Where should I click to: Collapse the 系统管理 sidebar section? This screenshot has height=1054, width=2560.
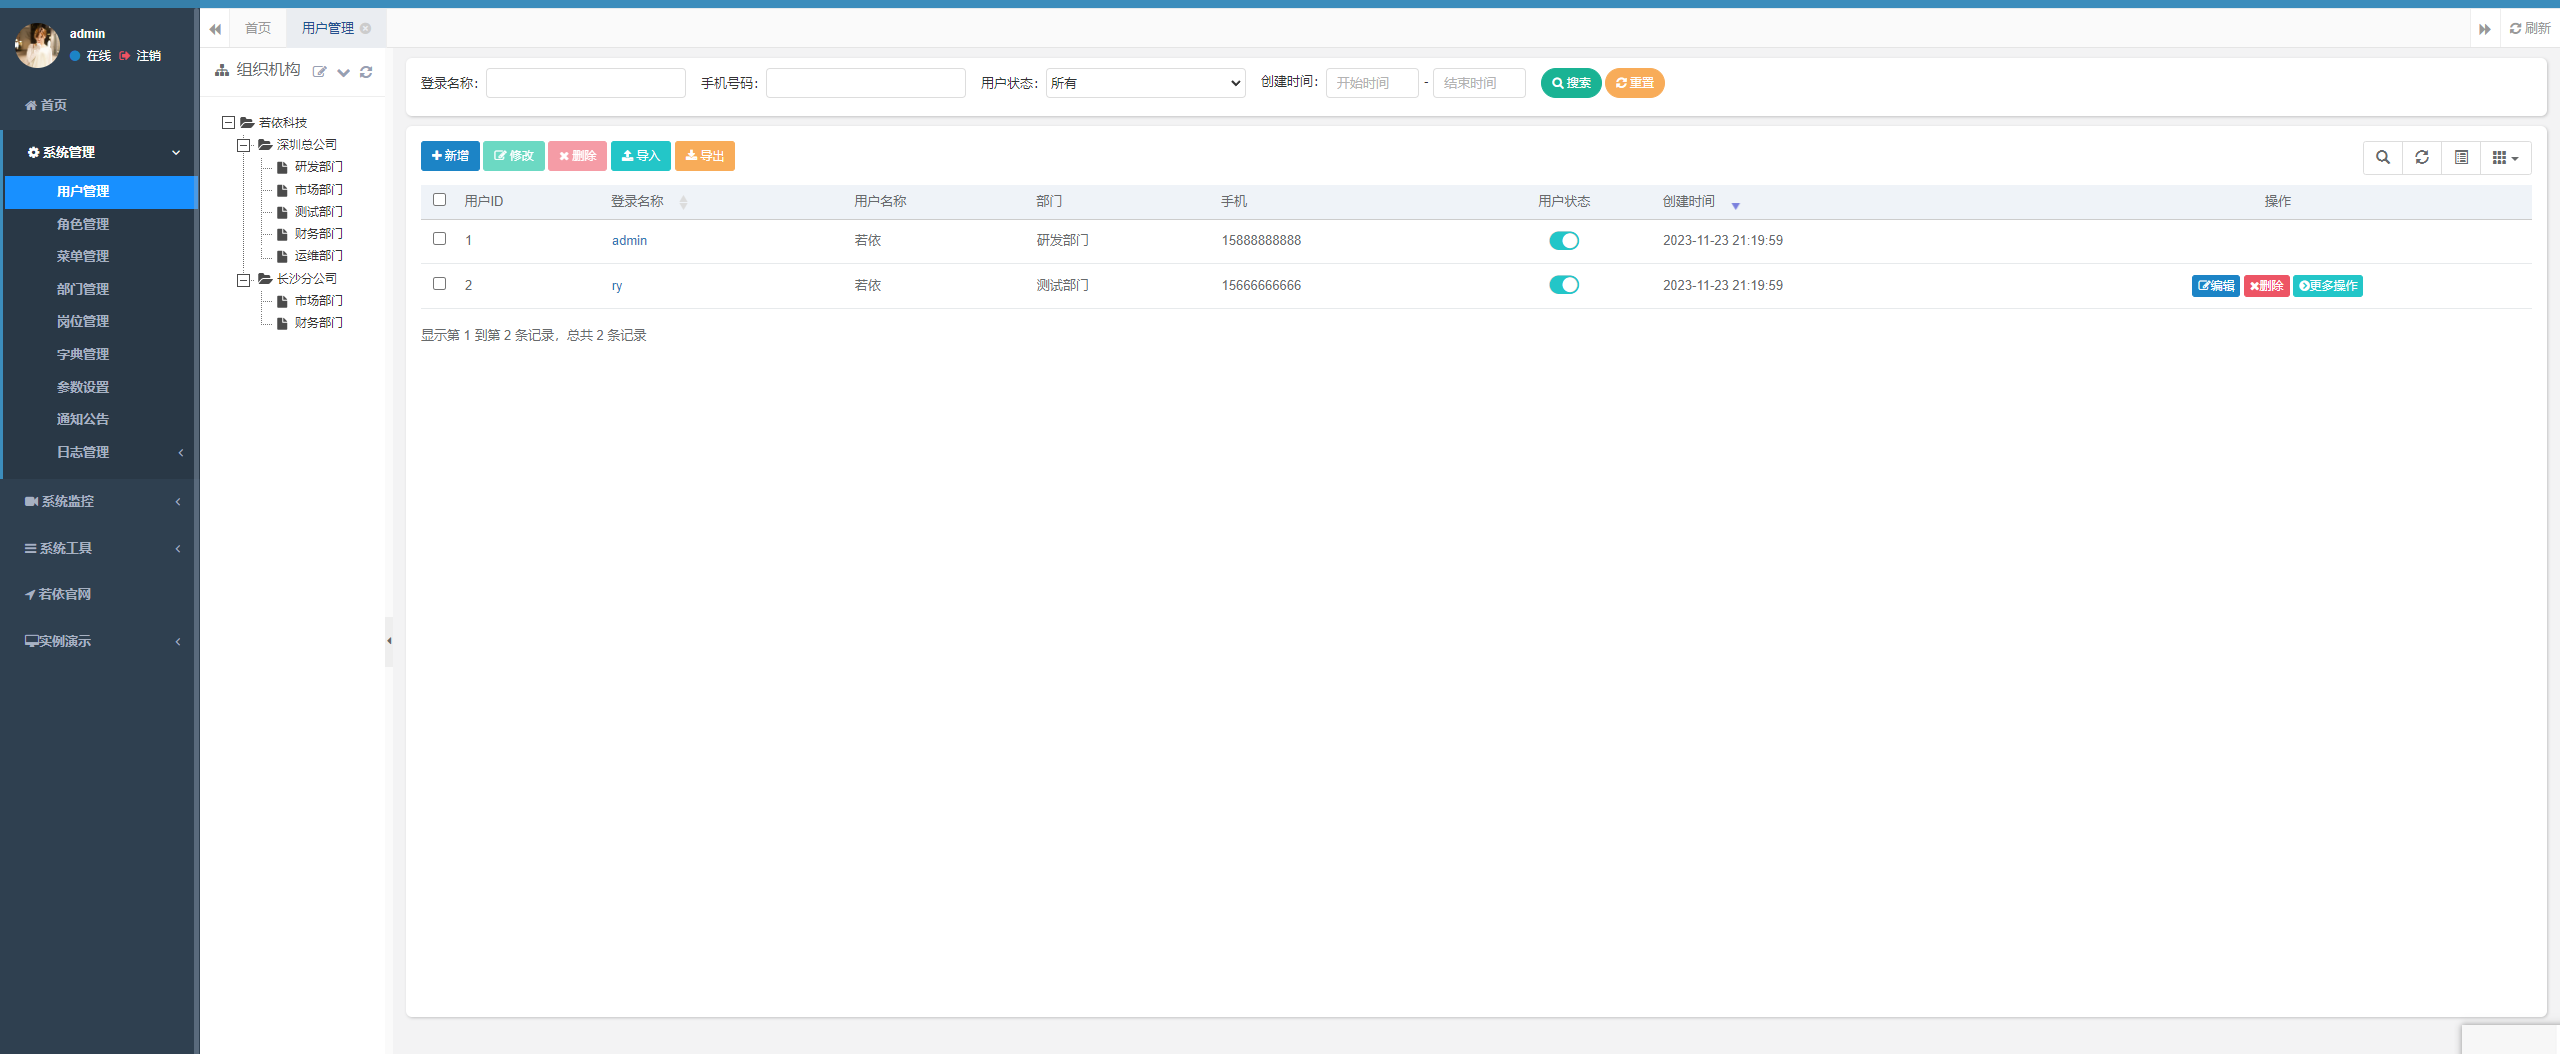pyautogui.click(x=100, y=152)
